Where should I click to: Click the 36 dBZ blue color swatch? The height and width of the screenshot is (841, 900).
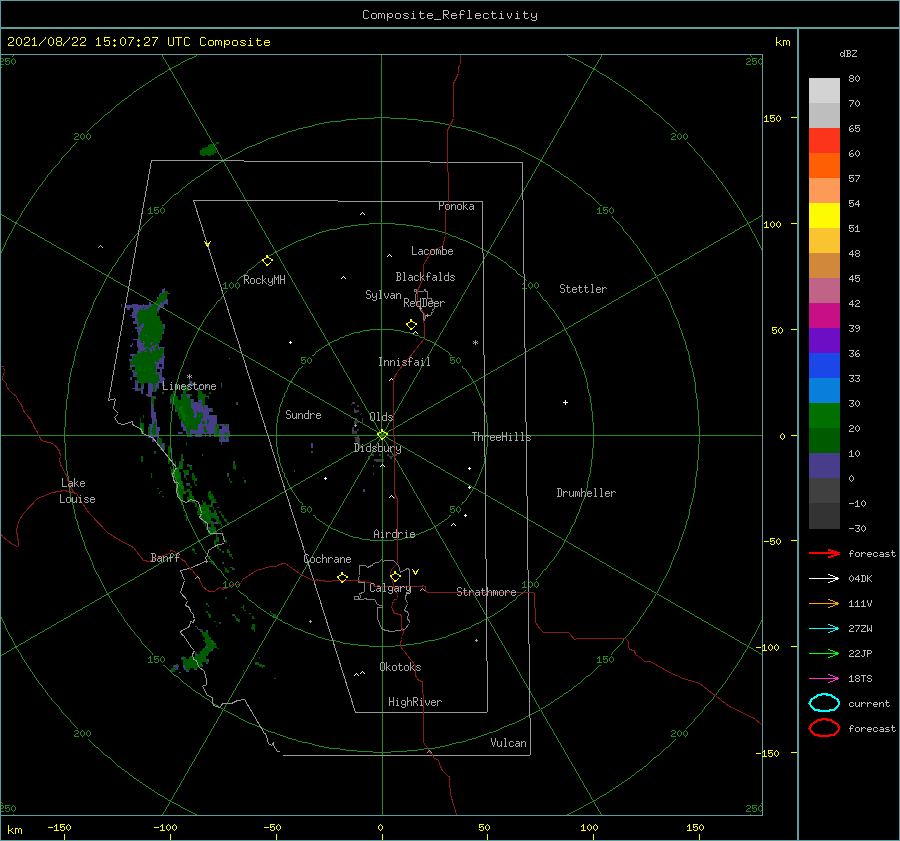(824, 365)
